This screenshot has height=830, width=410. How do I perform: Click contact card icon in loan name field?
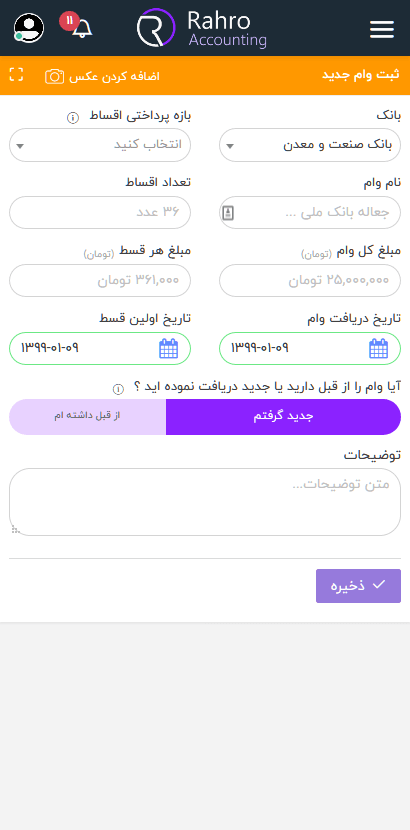click(x=229, y=213)
